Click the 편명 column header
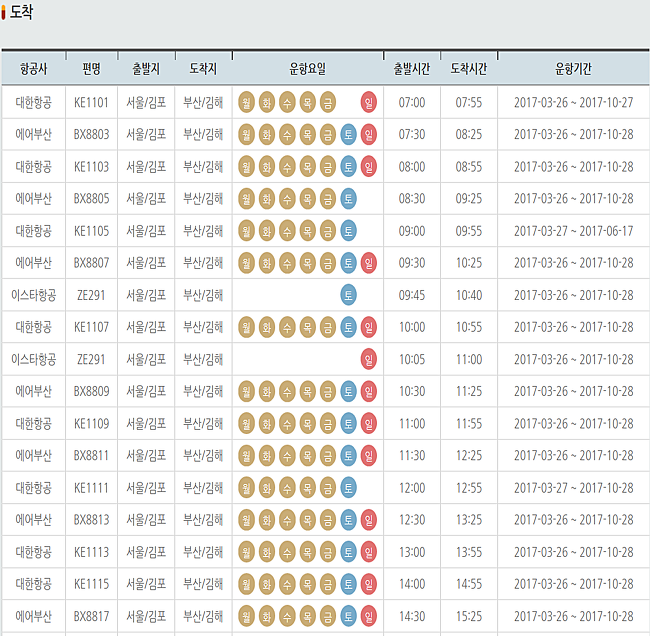 point(91,69)
